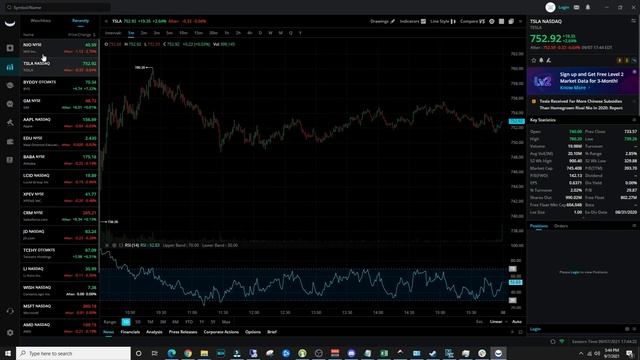Click the Symbol/Name search field
The width and height of the screenshot is (640, 360).
(x=58, y=7)
